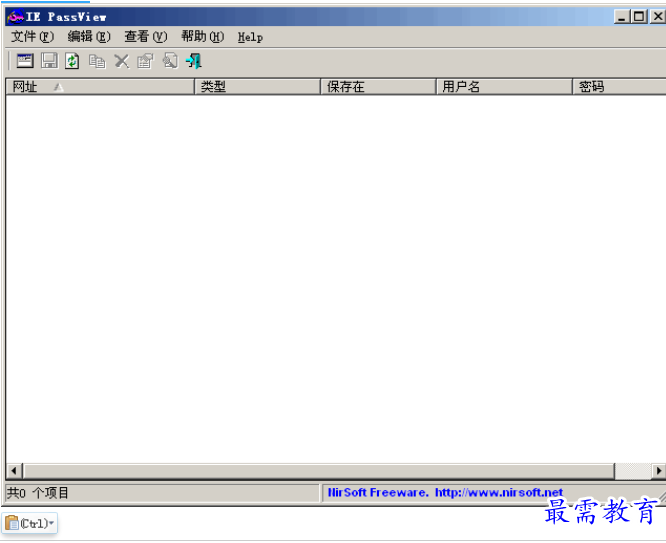Click the Save floppy disk toolbar icon

pyautogui.click(x=49, y=61)
